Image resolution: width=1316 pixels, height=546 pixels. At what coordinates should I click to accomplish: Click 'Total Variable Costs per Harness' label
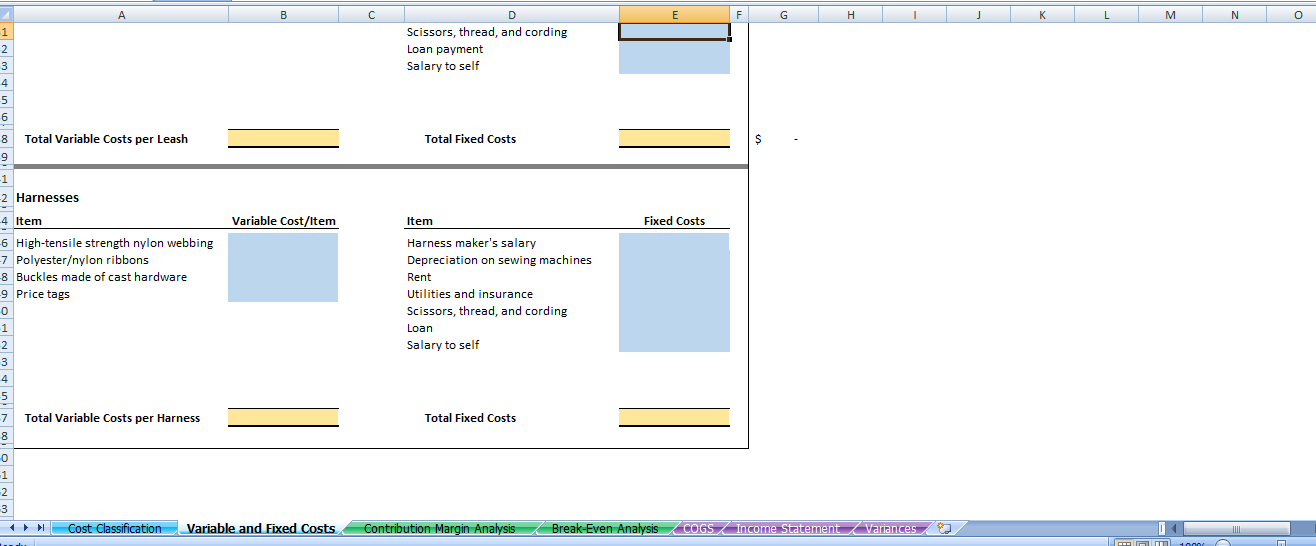pyautogui.click(x=112, y=418)
